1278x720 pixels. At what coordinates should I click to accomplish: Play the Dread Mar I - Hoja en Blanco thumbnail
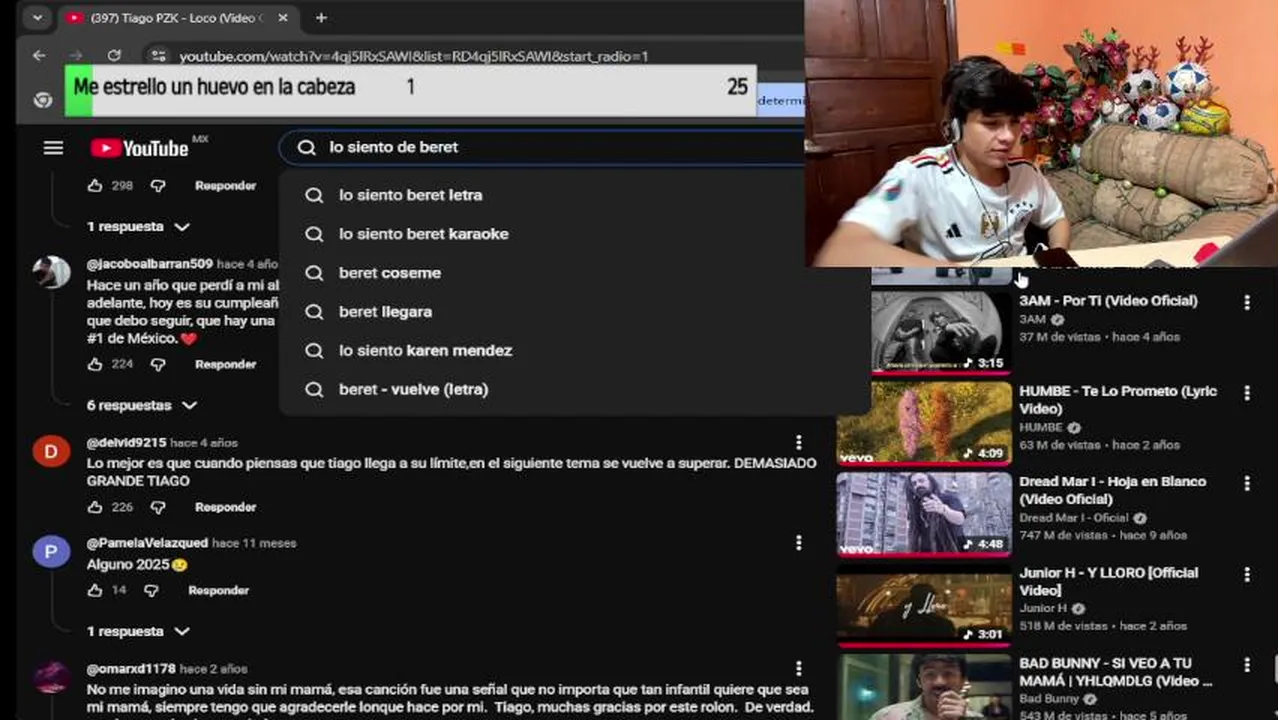pos(924,514)
